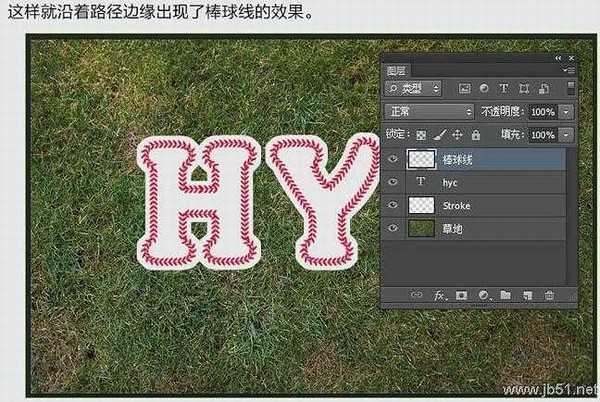Click the pixel layer filter icon
The height and width of the screenshot is (402, 600).
[x=463, y=88]
